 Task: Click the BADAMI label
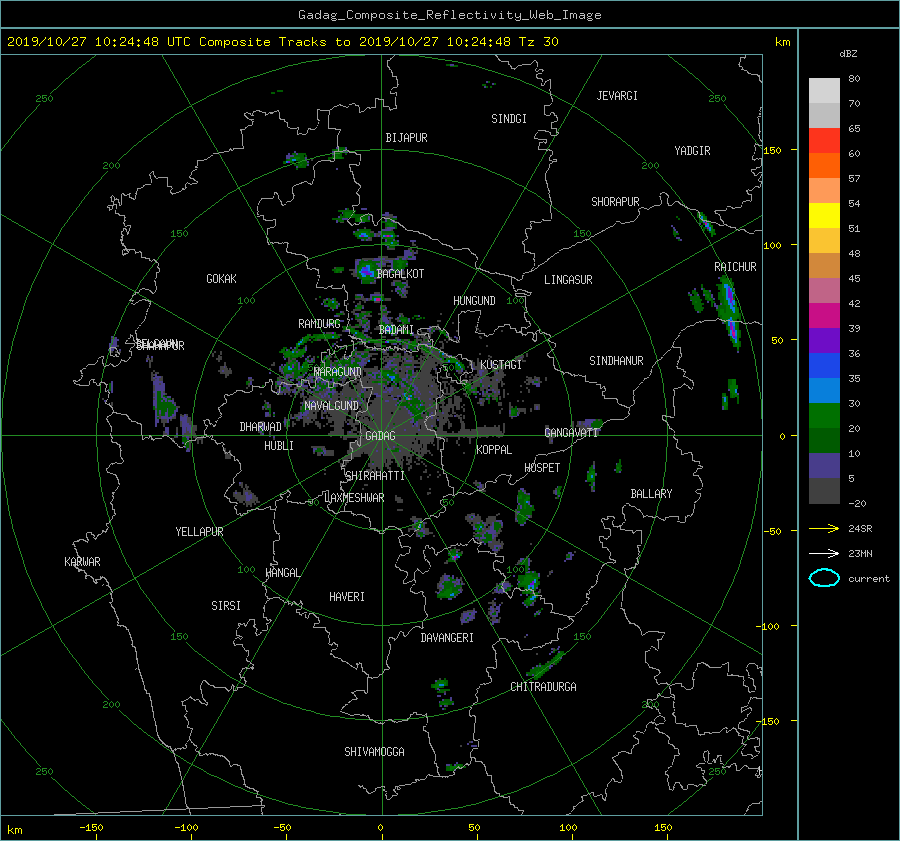point(396,330)
